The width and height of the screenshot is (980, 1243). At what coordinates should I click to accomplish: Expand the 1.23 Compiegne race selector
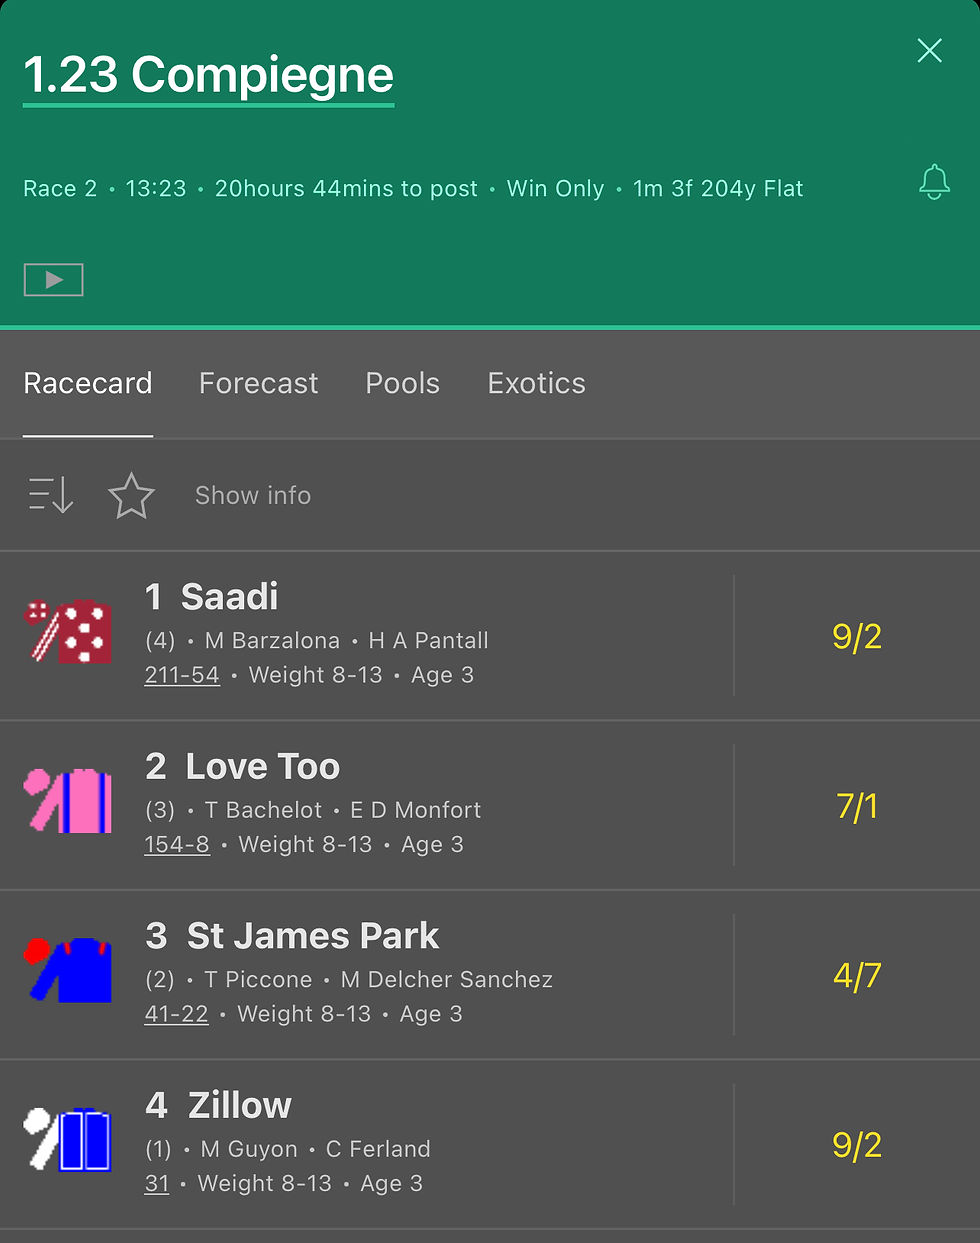click(209, 75)
